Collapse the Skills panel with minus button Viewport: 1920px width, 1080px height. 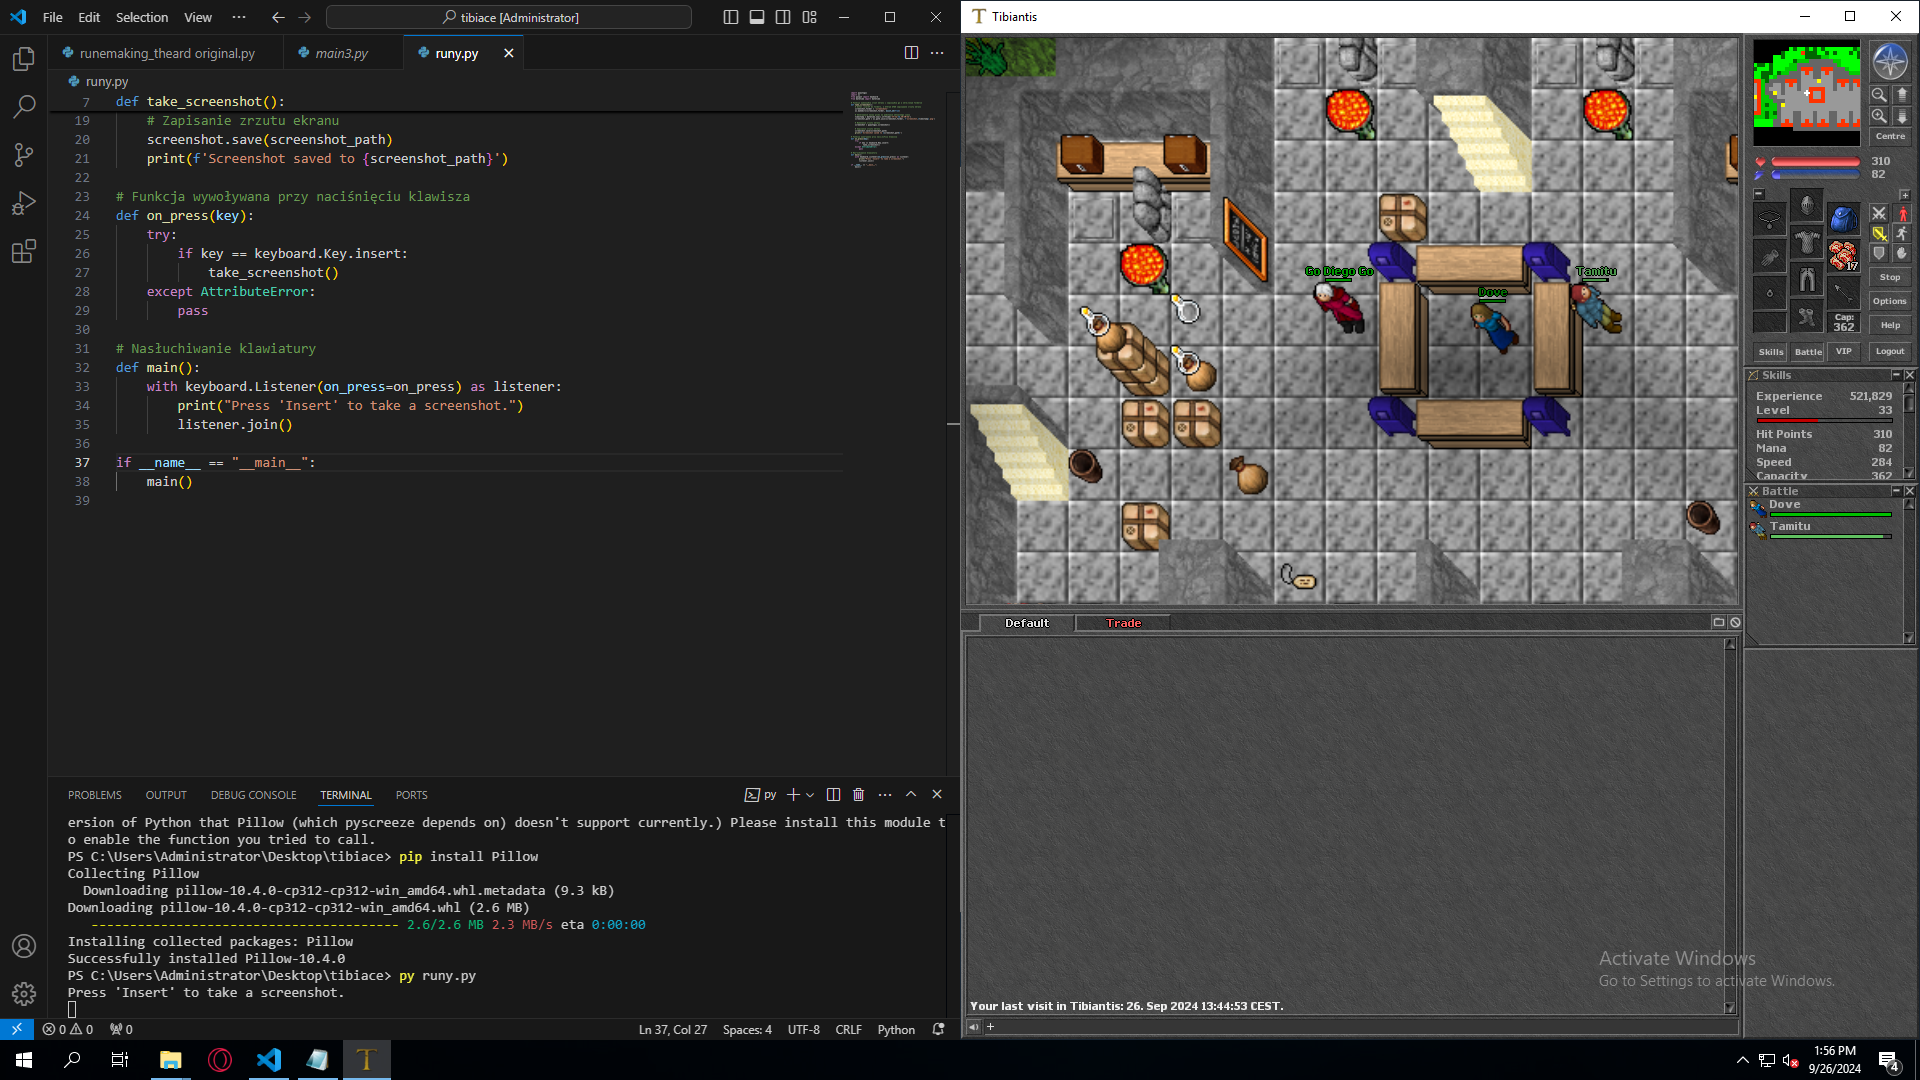coord(1898,374)
